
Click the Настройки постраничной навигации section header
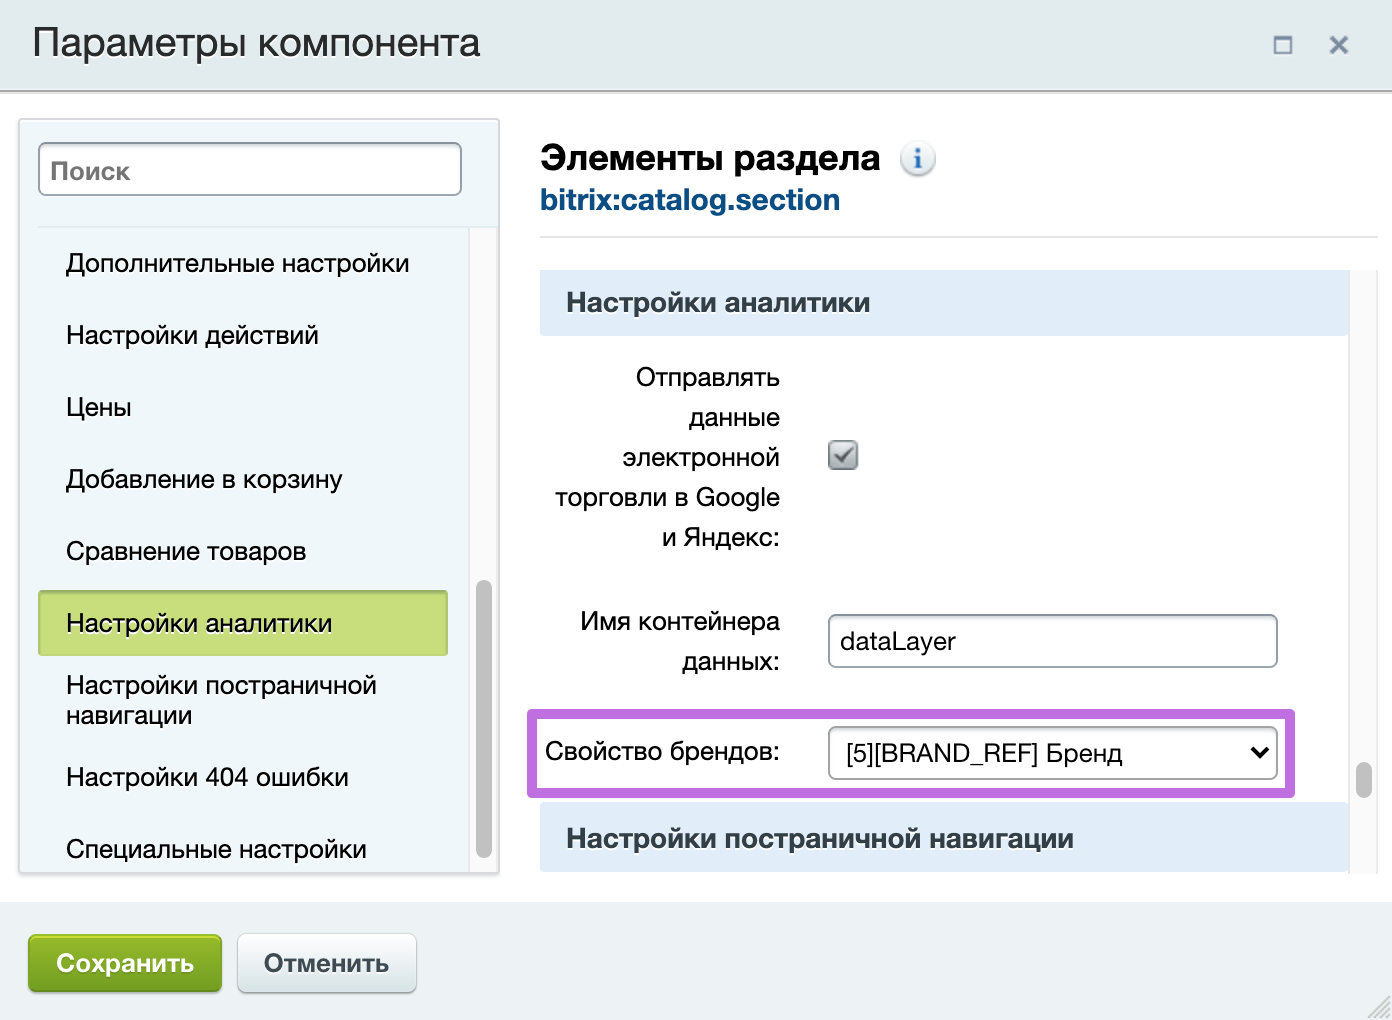tap(944, 839)
